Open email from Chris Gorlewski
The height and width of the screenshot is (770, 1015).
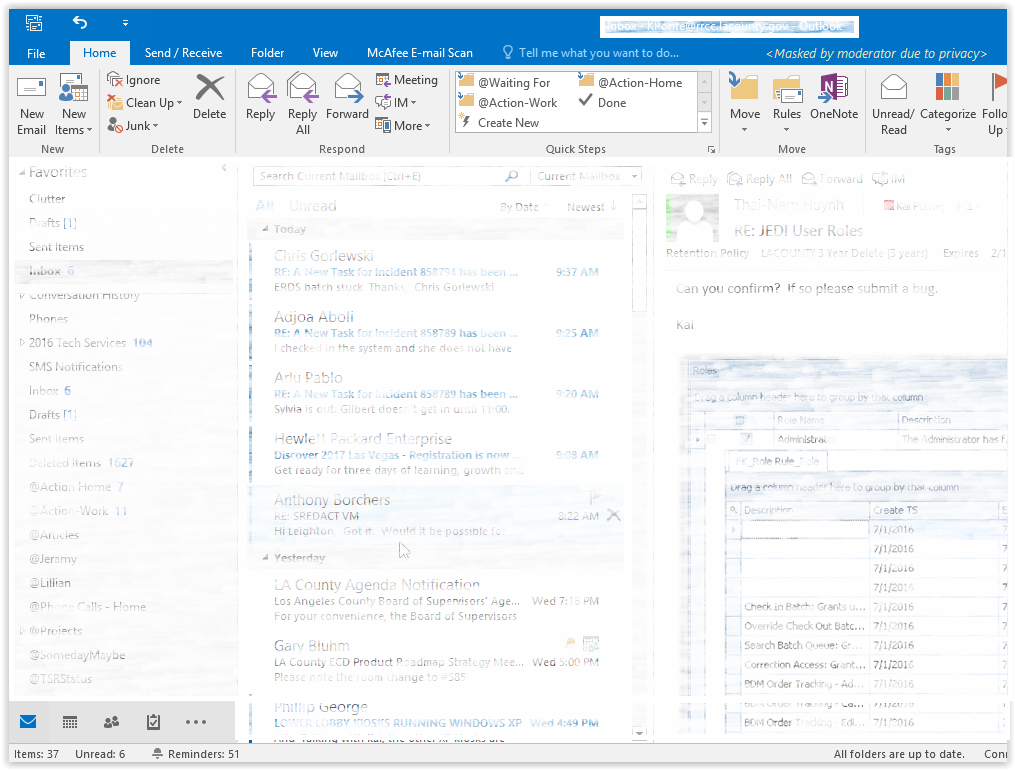(436, 270)
